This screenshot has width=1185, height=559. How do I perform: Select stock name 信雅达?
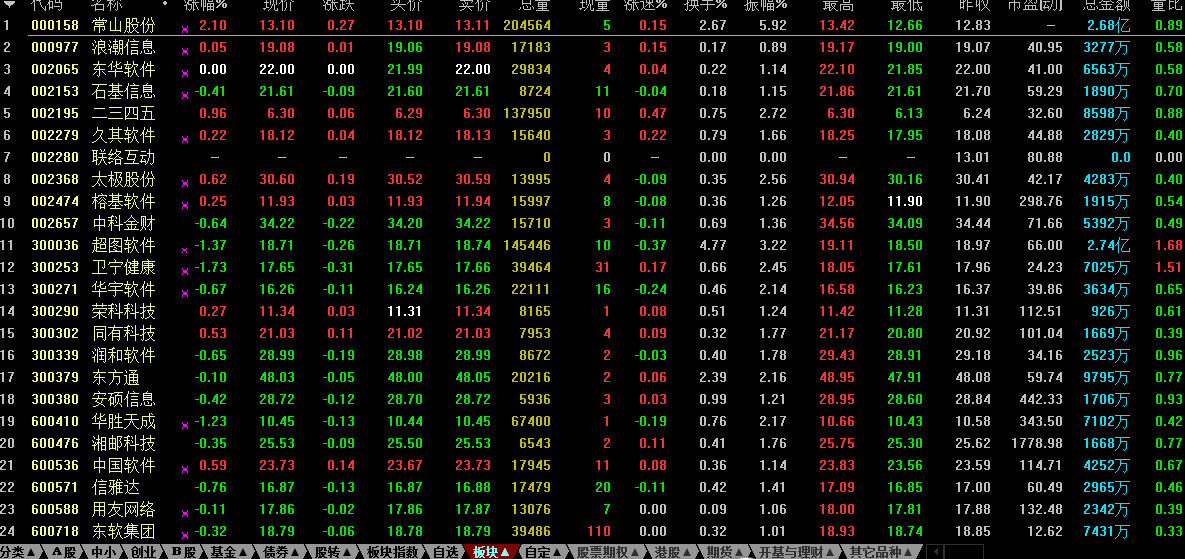[x=116, y=486]
